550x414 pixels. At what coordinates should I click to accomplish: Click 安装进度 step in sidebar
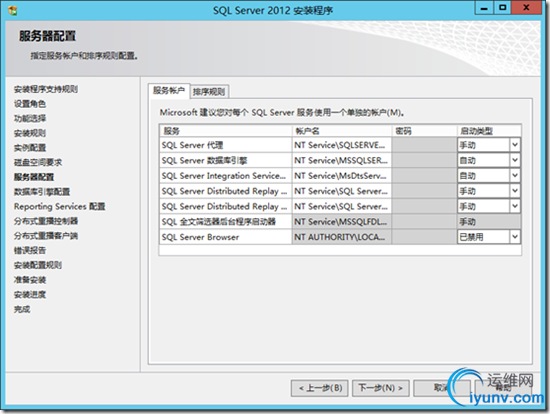point(30,295)
